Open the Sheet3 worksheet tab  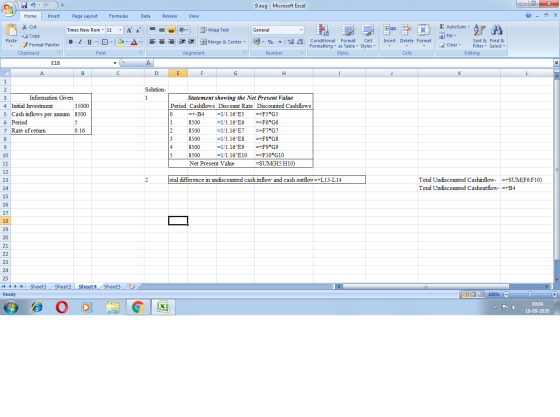coord(112,287)
